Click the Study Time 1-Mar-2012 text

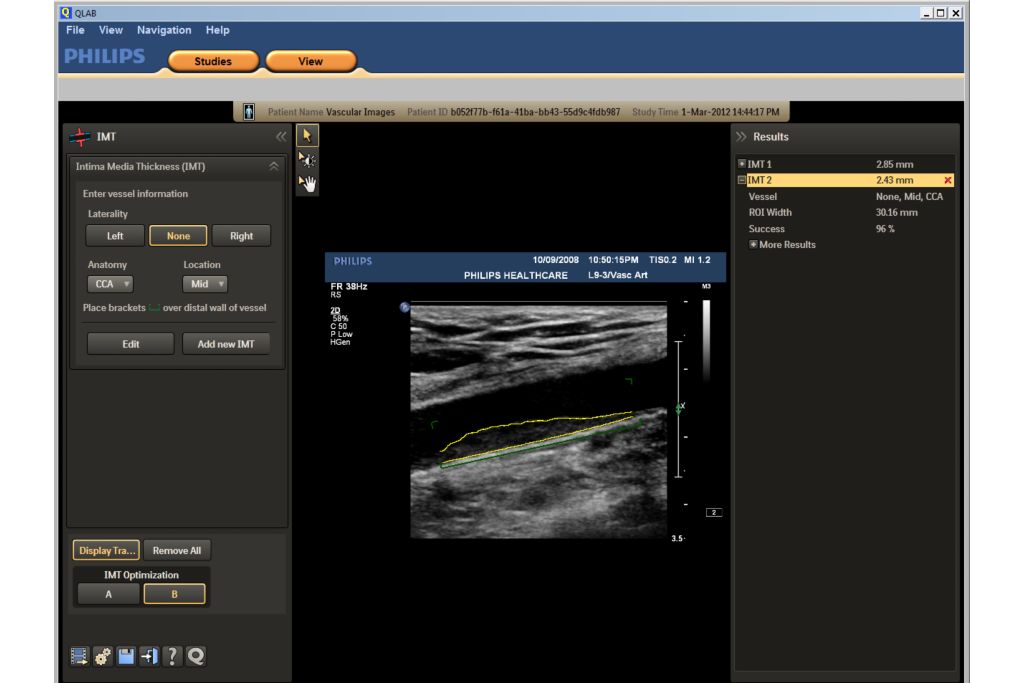tap(705, 112)
